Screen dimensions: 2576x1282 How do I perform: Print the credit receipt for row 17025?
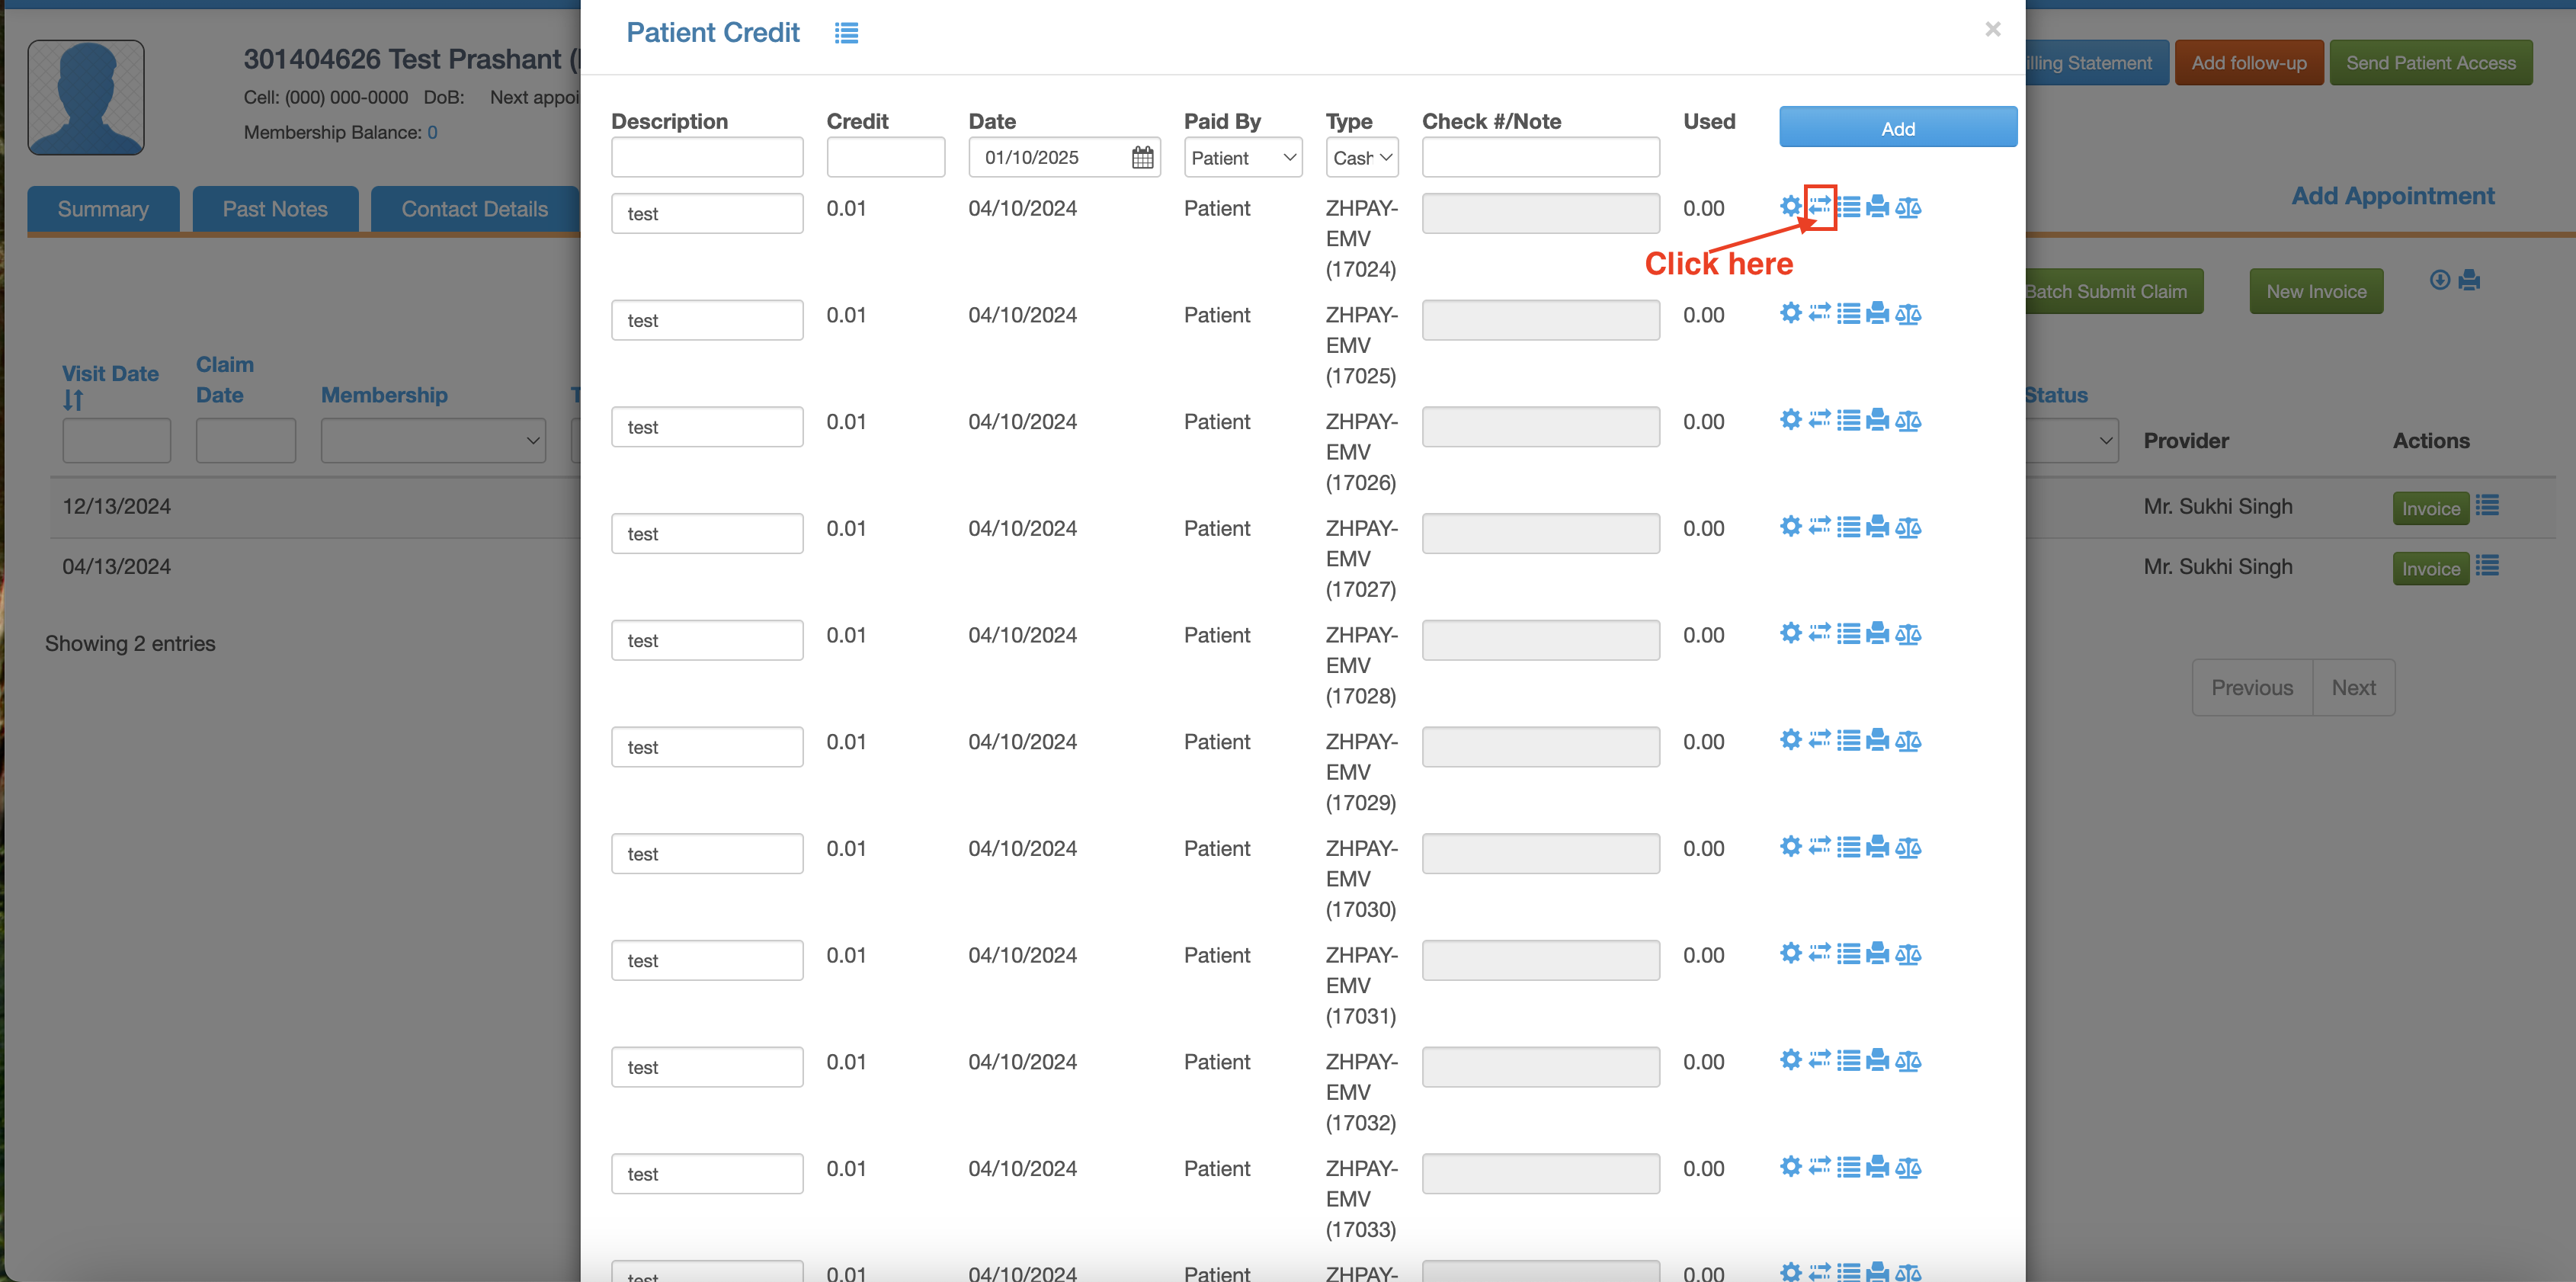(x=1877, y=313)
